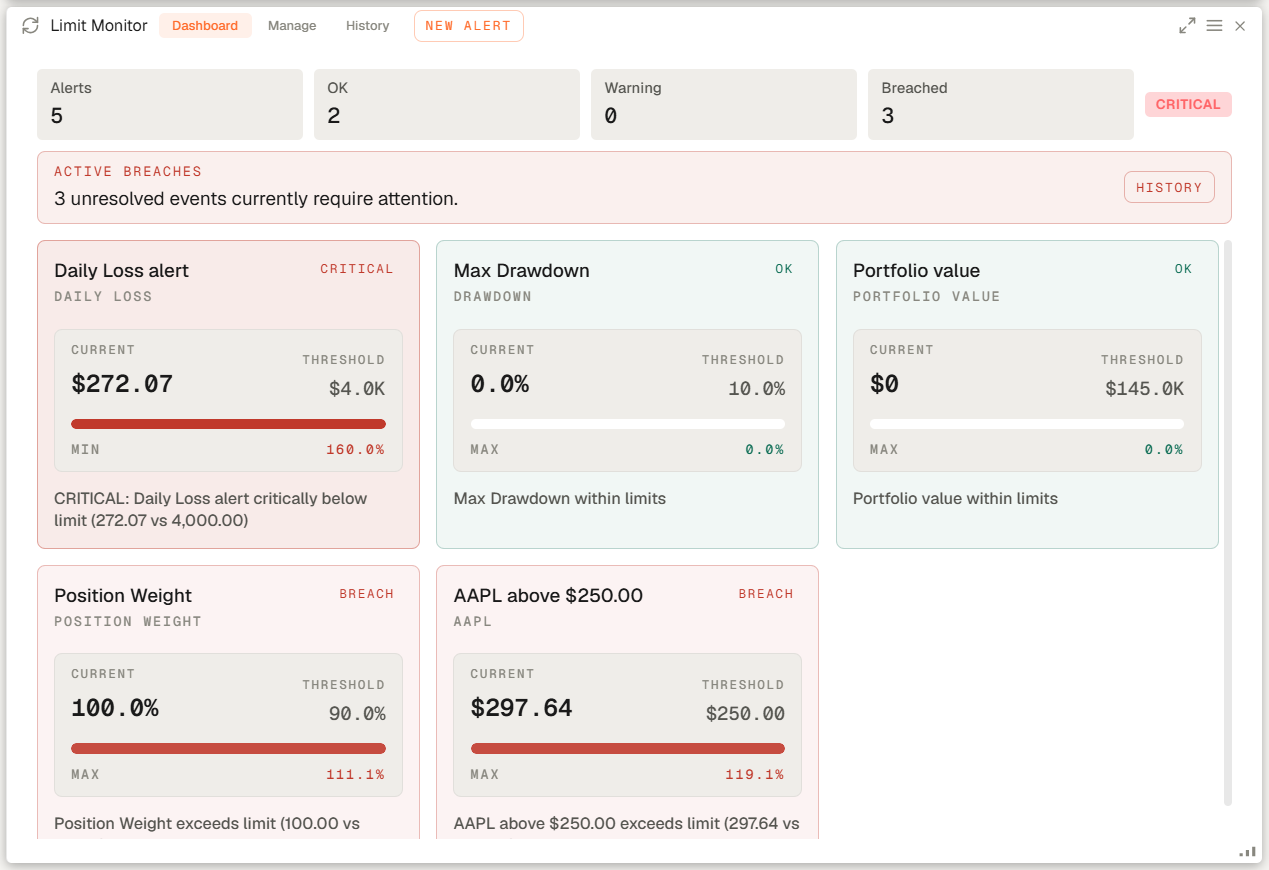Click the message 'Max Drawdown within limits'
Screen dimensions: 1269x870
coord(560,498)
